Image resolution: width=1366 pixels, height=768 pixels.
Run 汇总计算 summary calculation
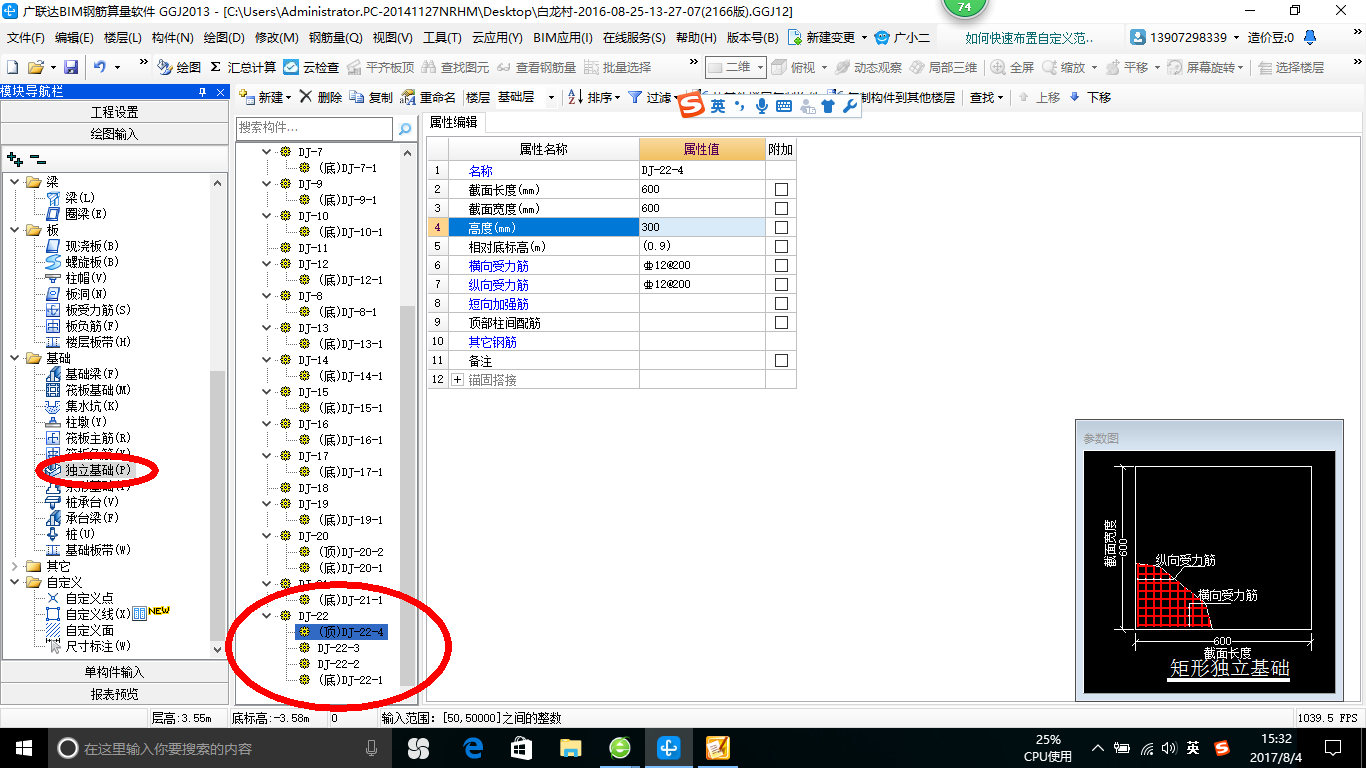point(243,67)
